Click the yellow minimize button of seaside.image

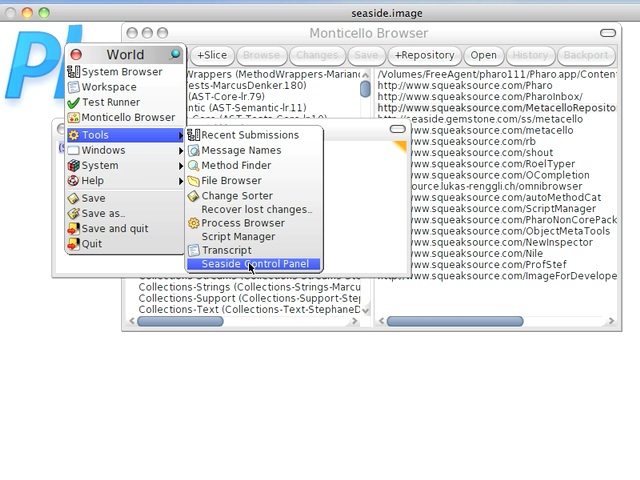27,13
